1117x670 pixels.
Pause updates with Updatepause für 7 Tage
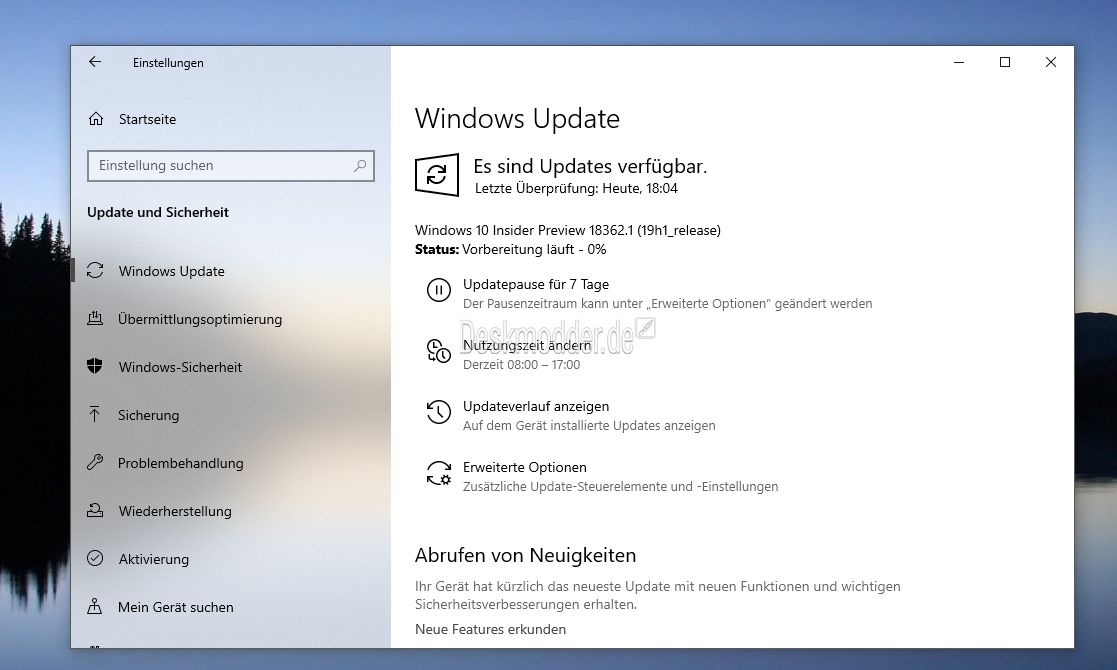pyautogui.click(x=536, y=284)
